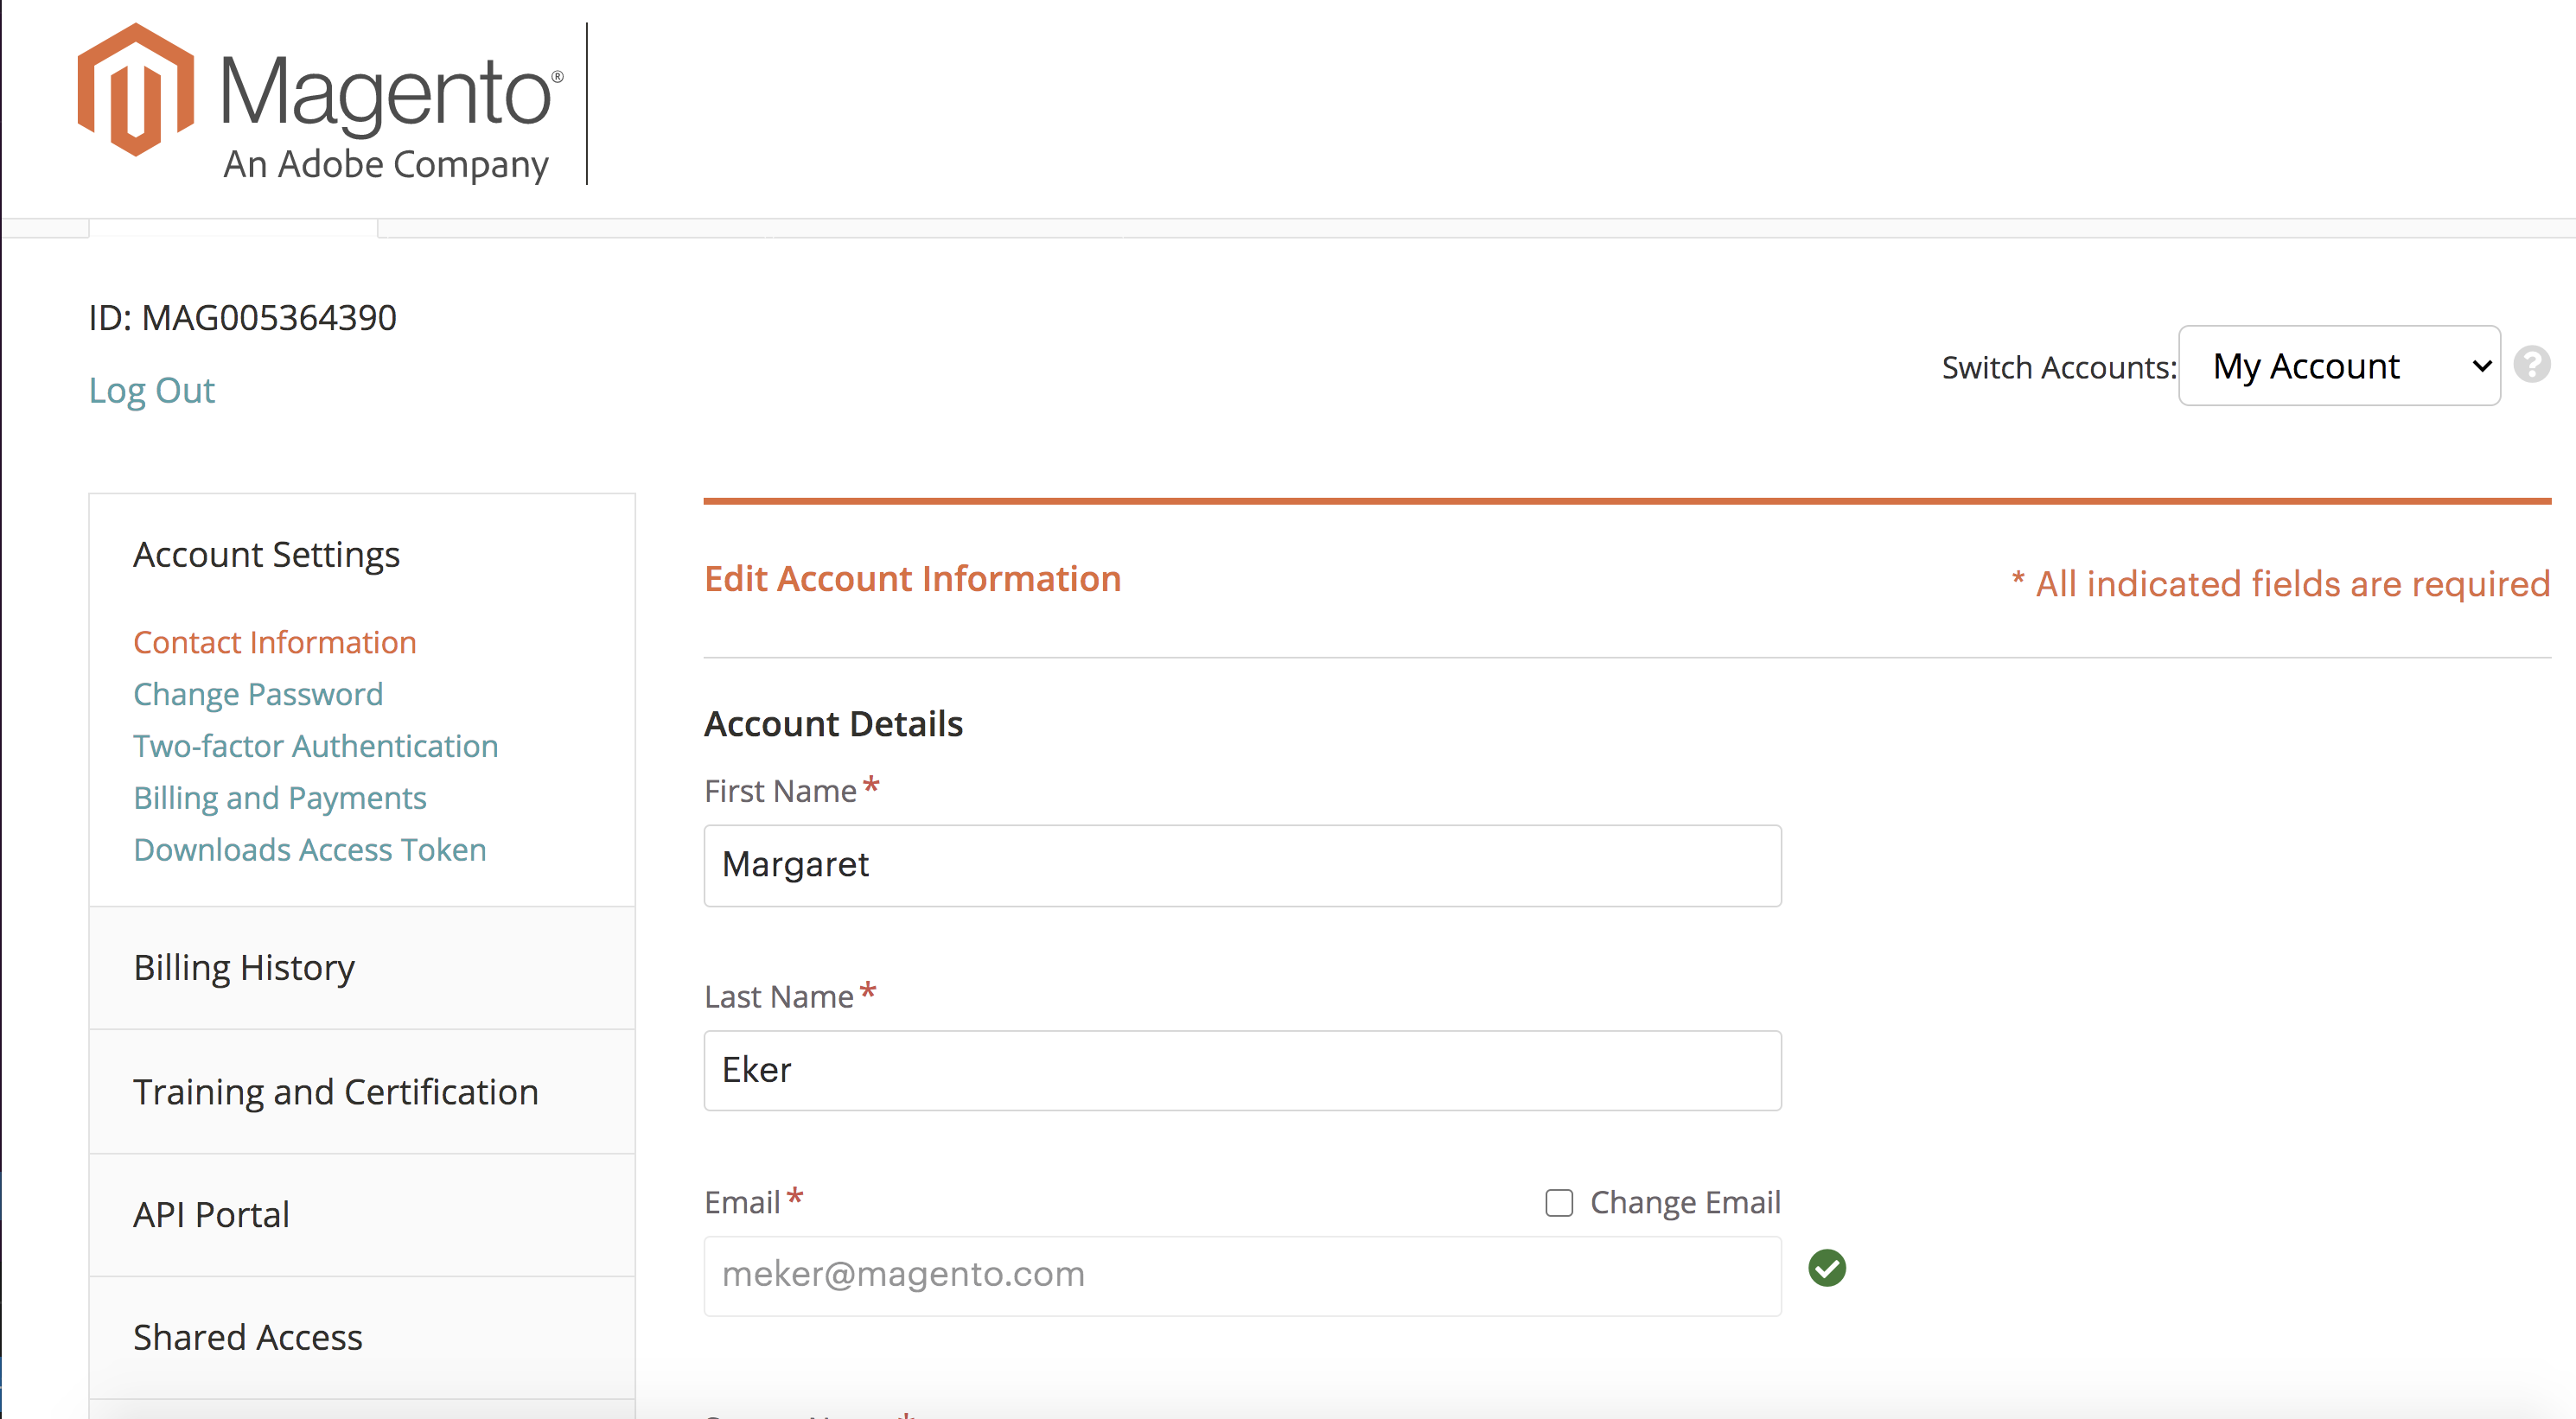
Task: Open Billing and Payments settings
Action: (x=279, y=797)
